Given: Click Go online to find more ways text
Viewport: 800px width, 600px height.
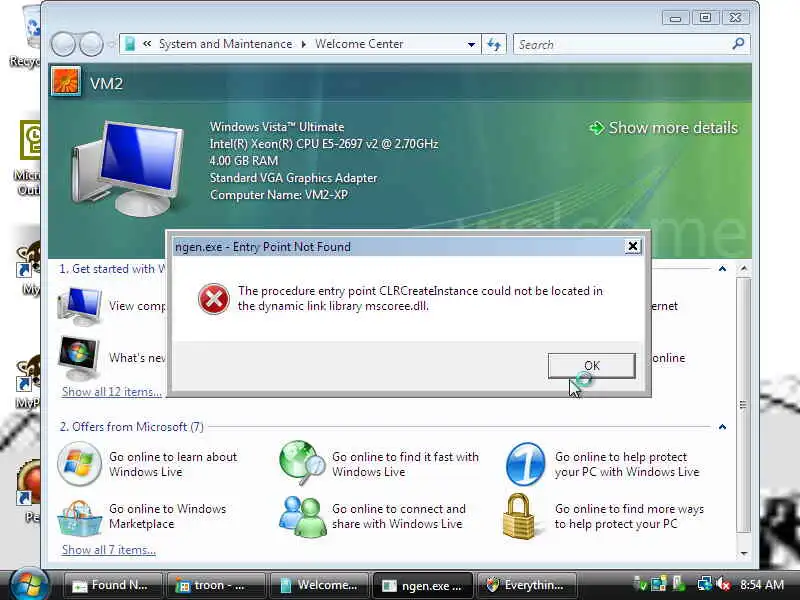Looking at the screenshot, I should (630, 516).
